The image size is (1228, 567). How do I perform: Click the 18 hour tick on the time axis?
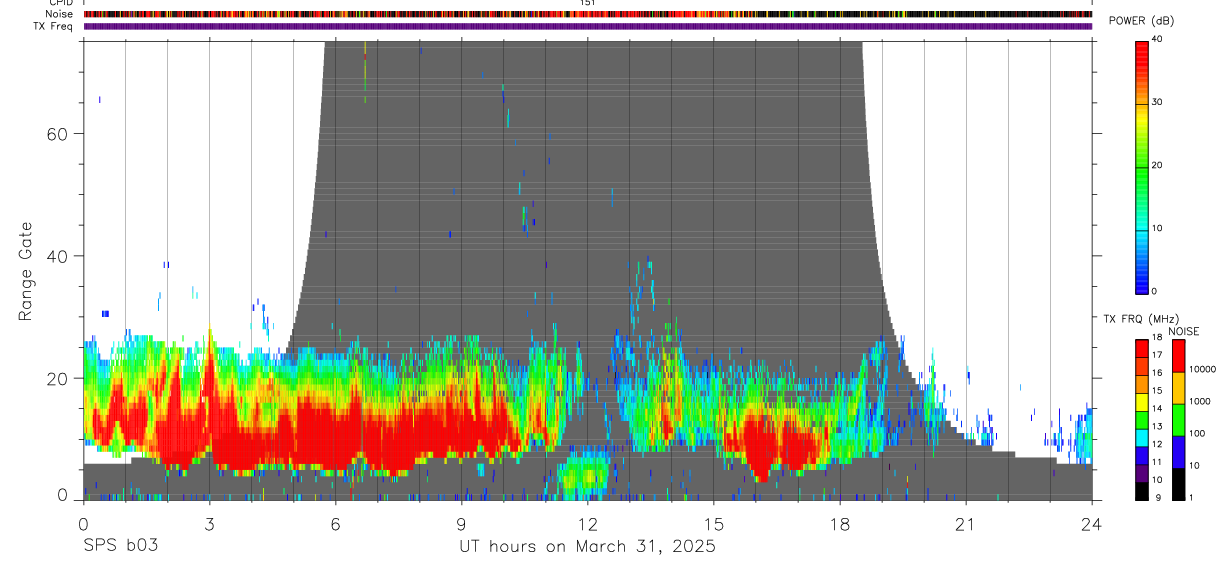coord(839,524)
